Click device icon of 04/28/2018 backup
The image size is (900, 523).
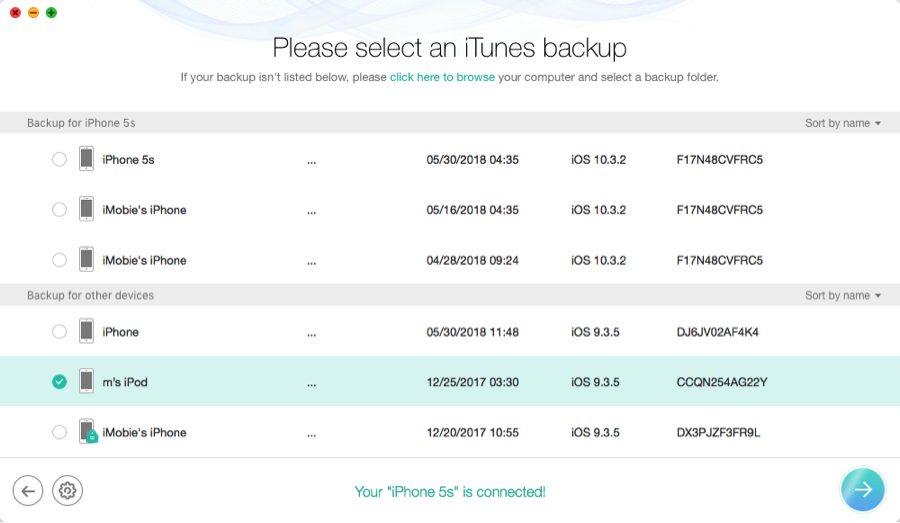(87, 260)
